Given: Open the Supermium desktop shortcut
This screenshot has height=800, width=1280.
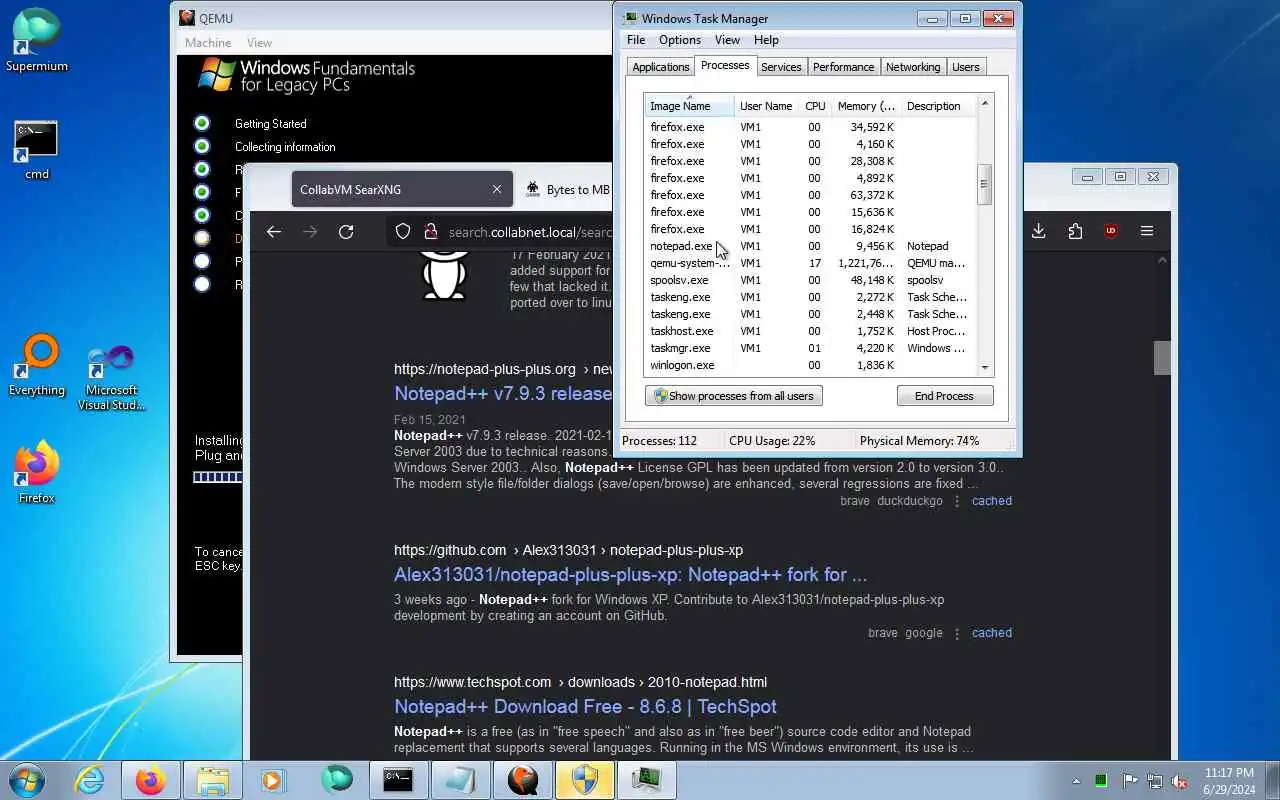Looking at the screenshot, I should click(37, 40).
